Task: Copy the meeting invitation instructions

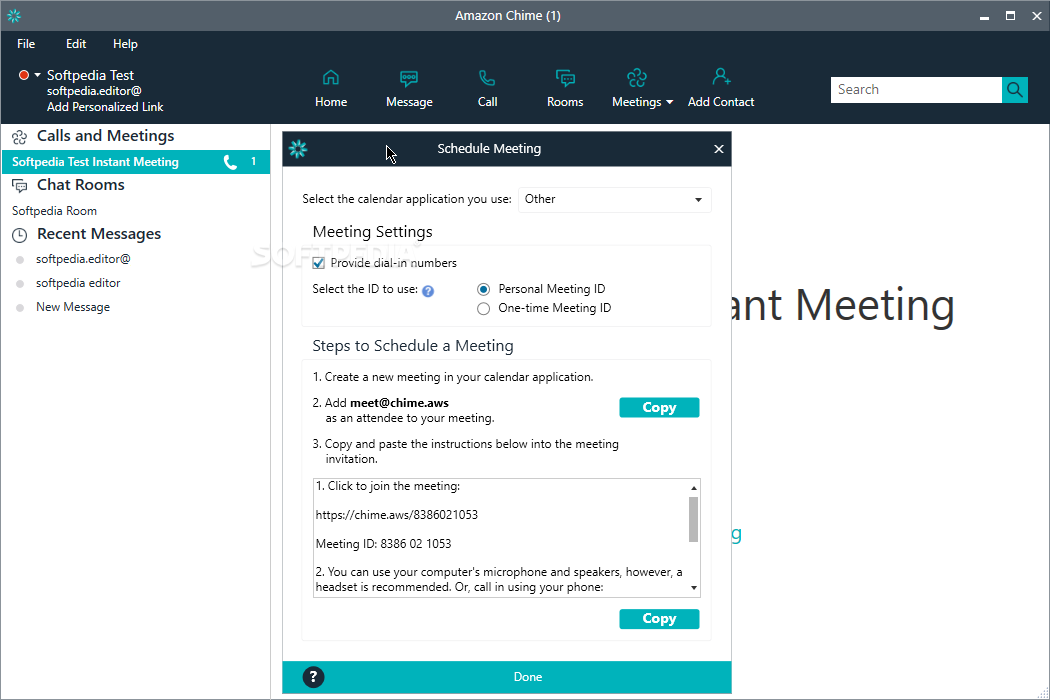Action: click(659, 619)
